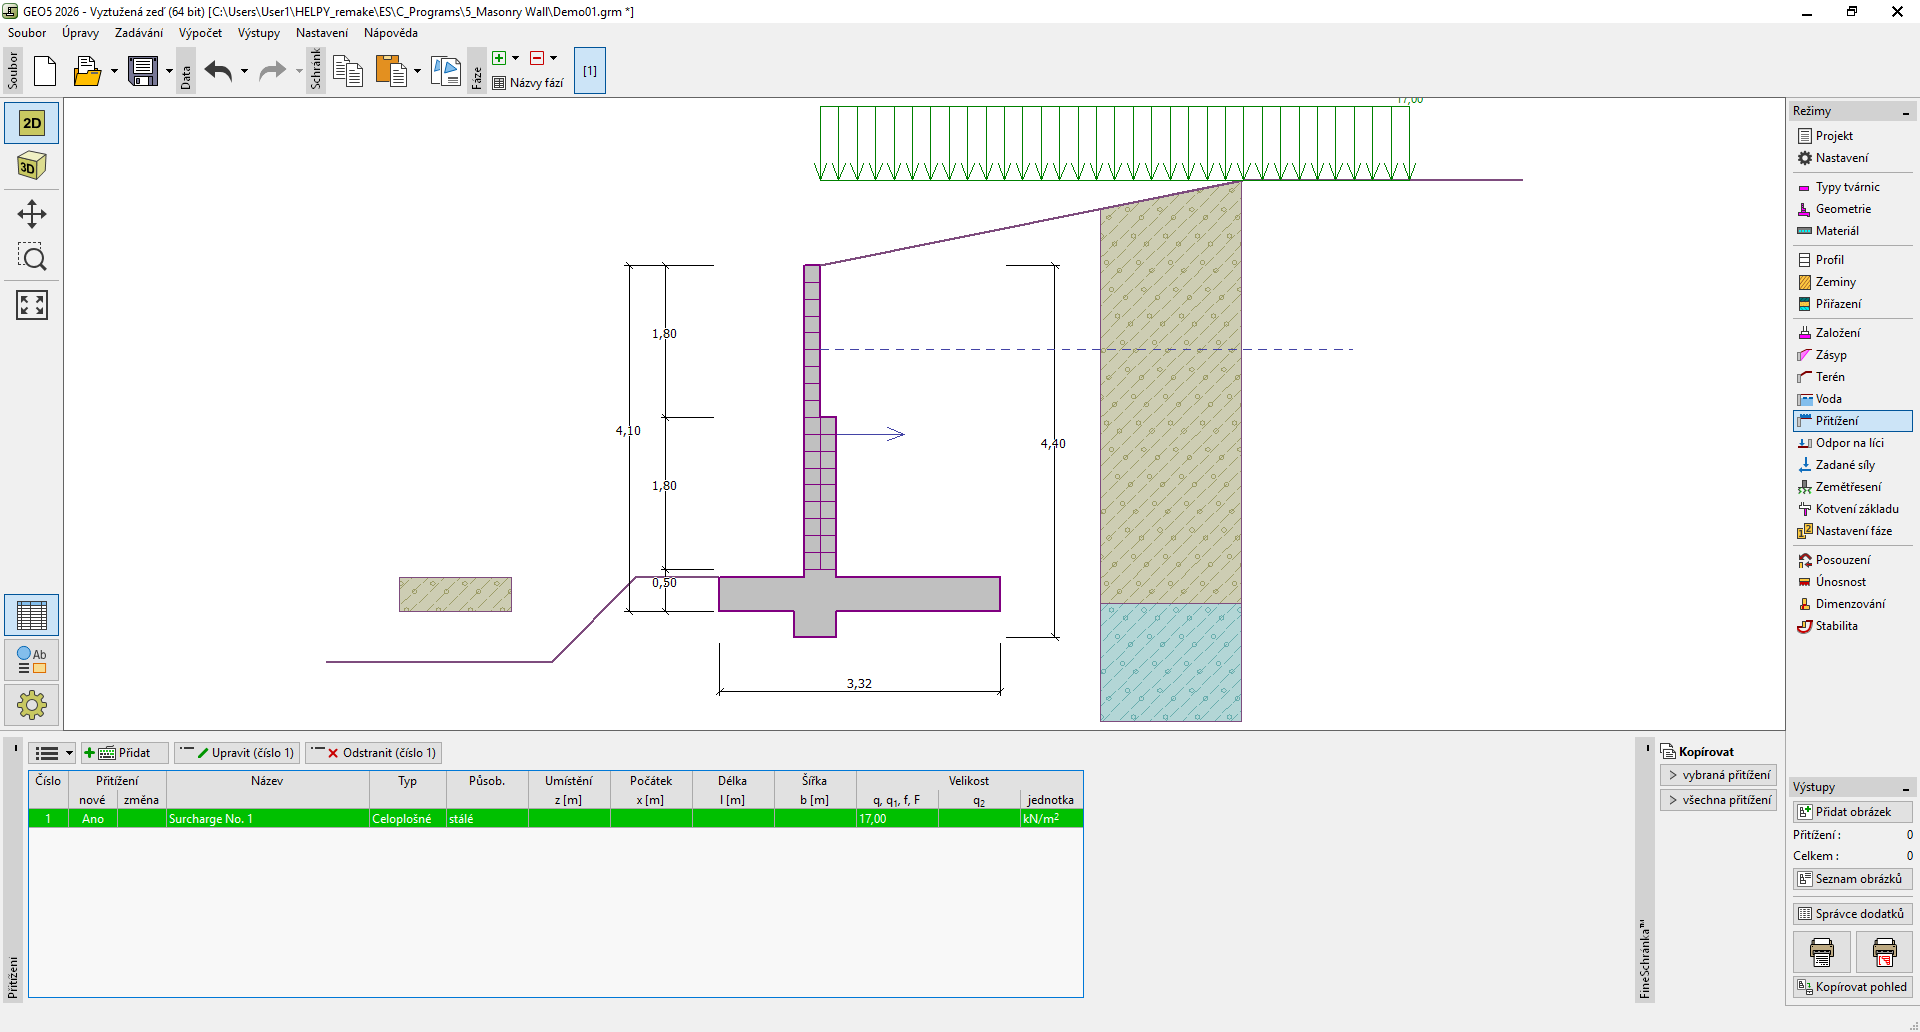Screen dimensions: 1920x1032
Task: Collapse the Režimy panel
Action: click(x=1905, y=112)
